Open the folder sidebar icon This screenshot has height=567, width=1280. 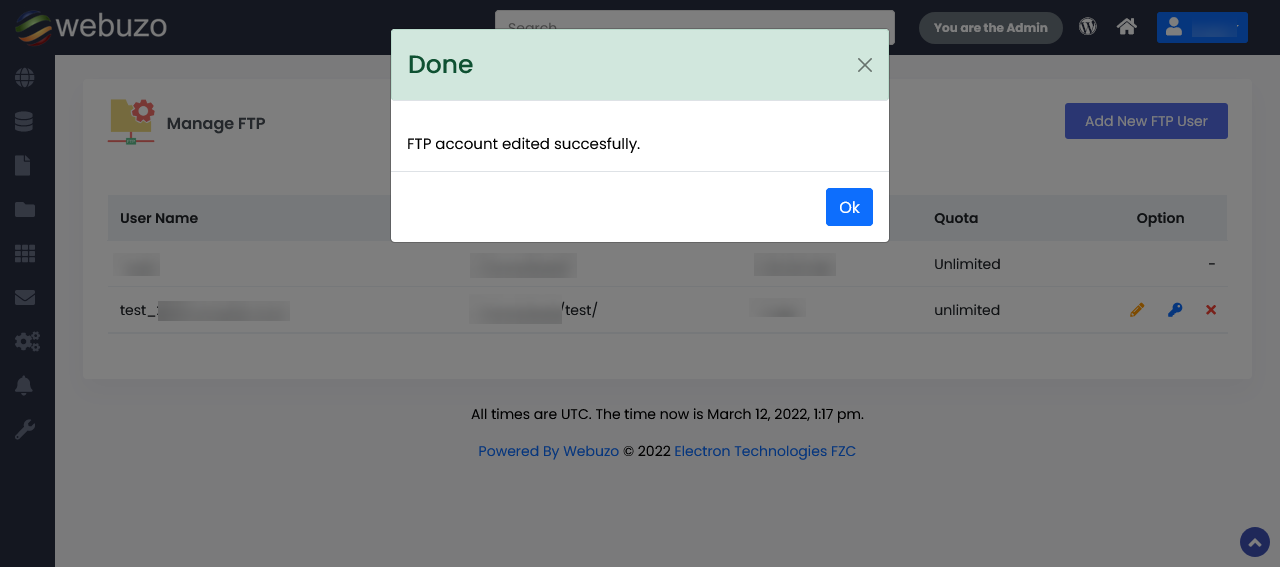(25, 210)
